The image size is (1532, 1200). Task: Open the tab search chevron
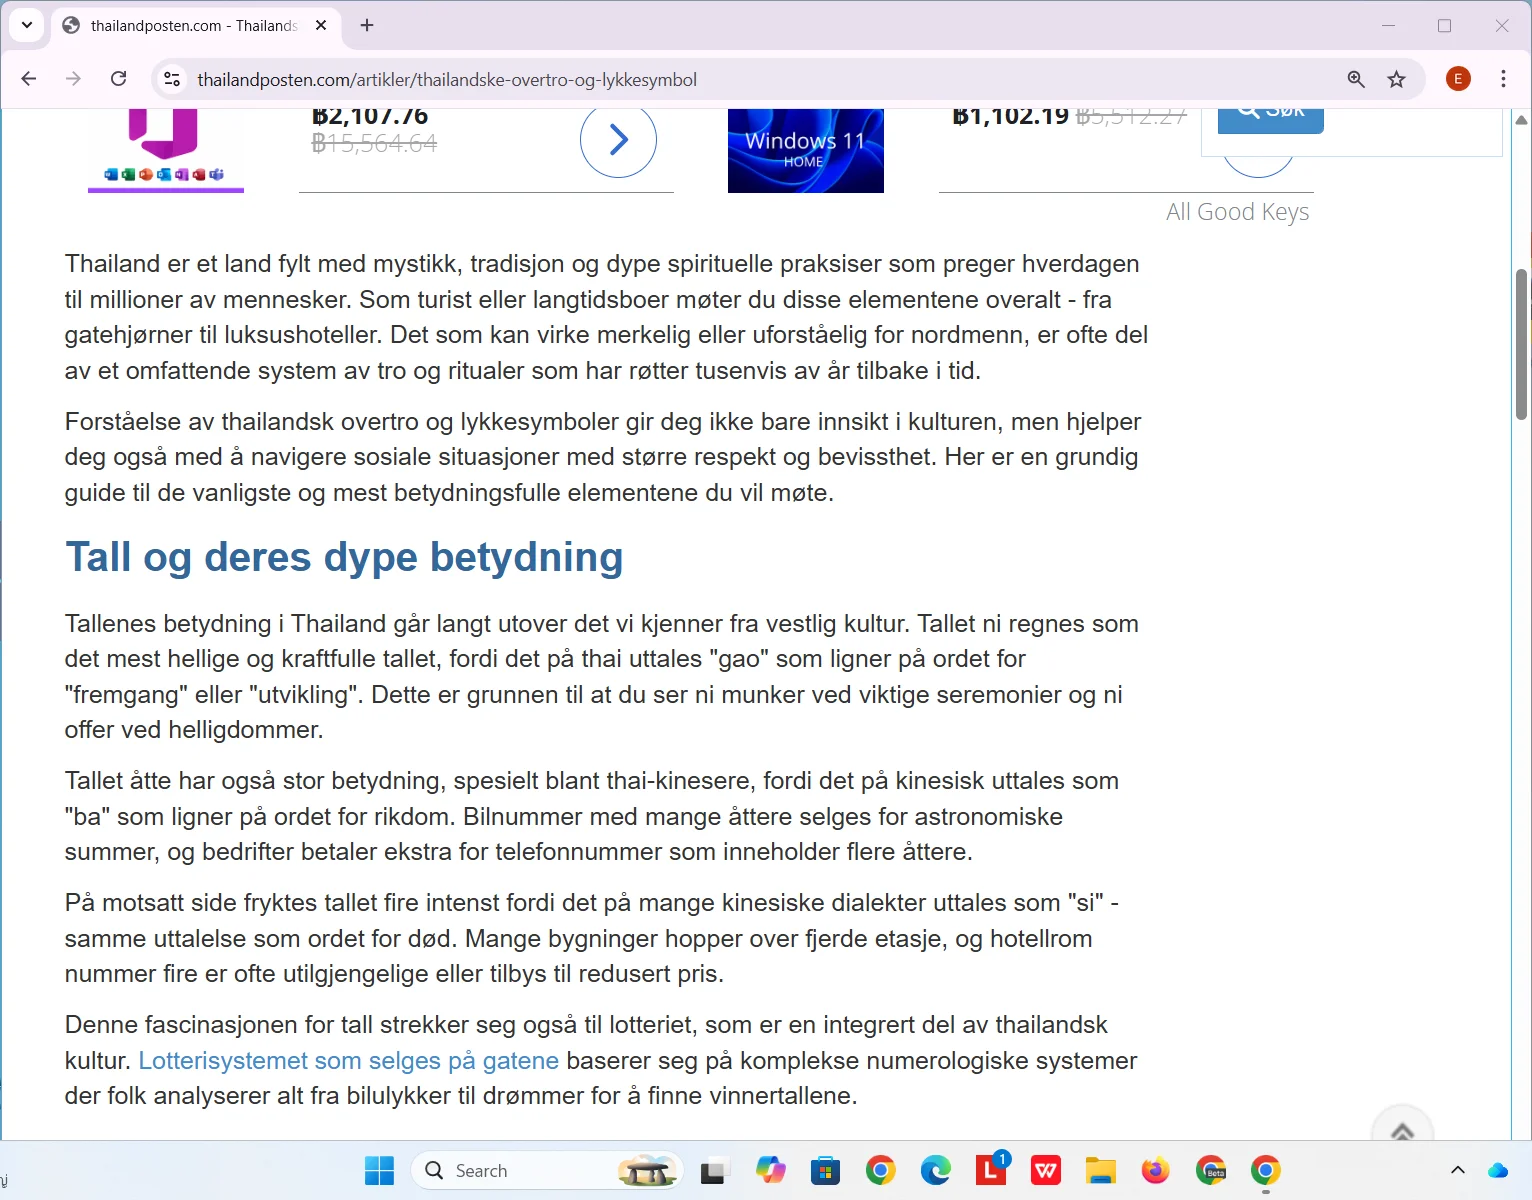click(26, 25)
